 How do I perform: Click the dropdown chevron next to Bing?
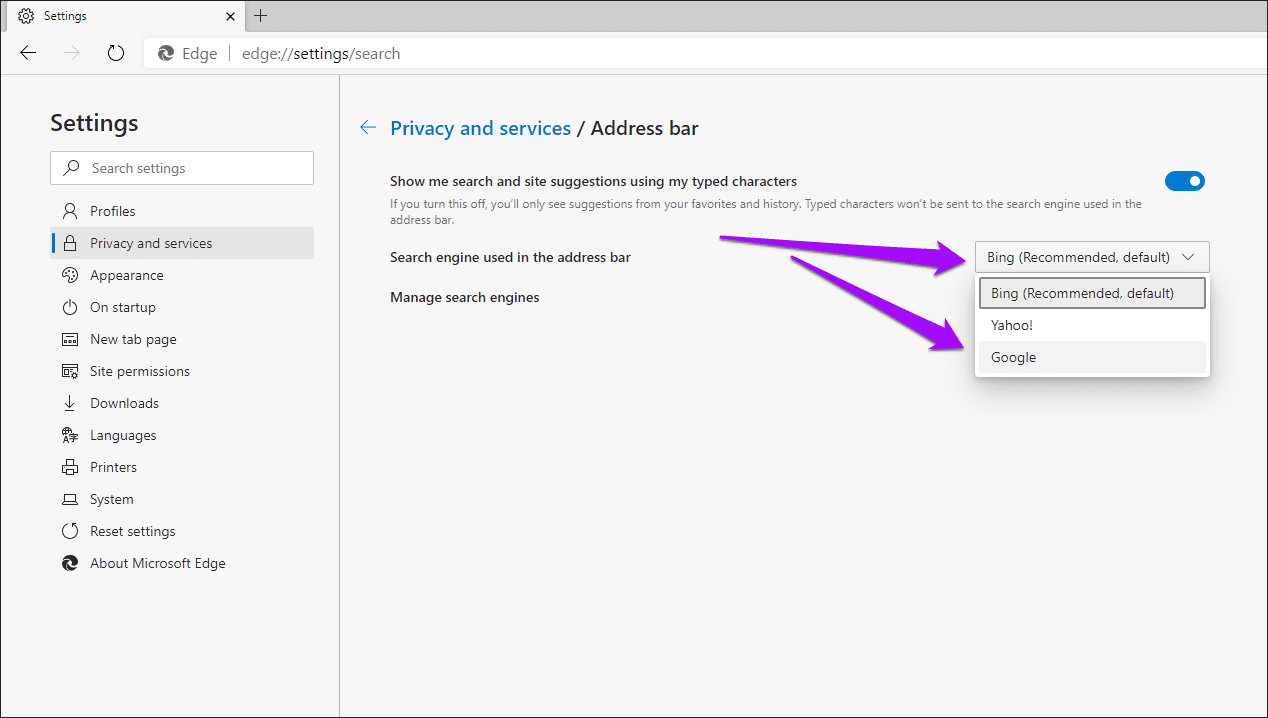click(x=1188, y=257)
